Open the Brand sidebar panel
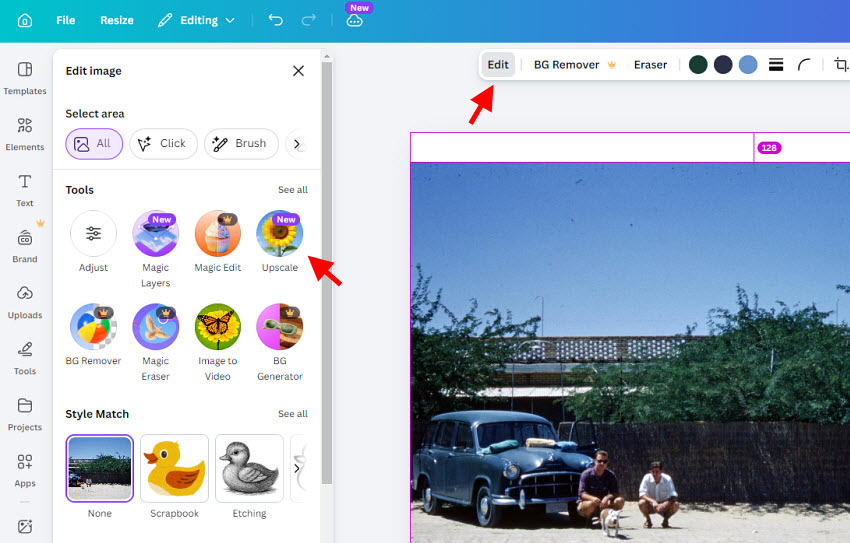This screenshot has width=850, height=543. (25, 246)
